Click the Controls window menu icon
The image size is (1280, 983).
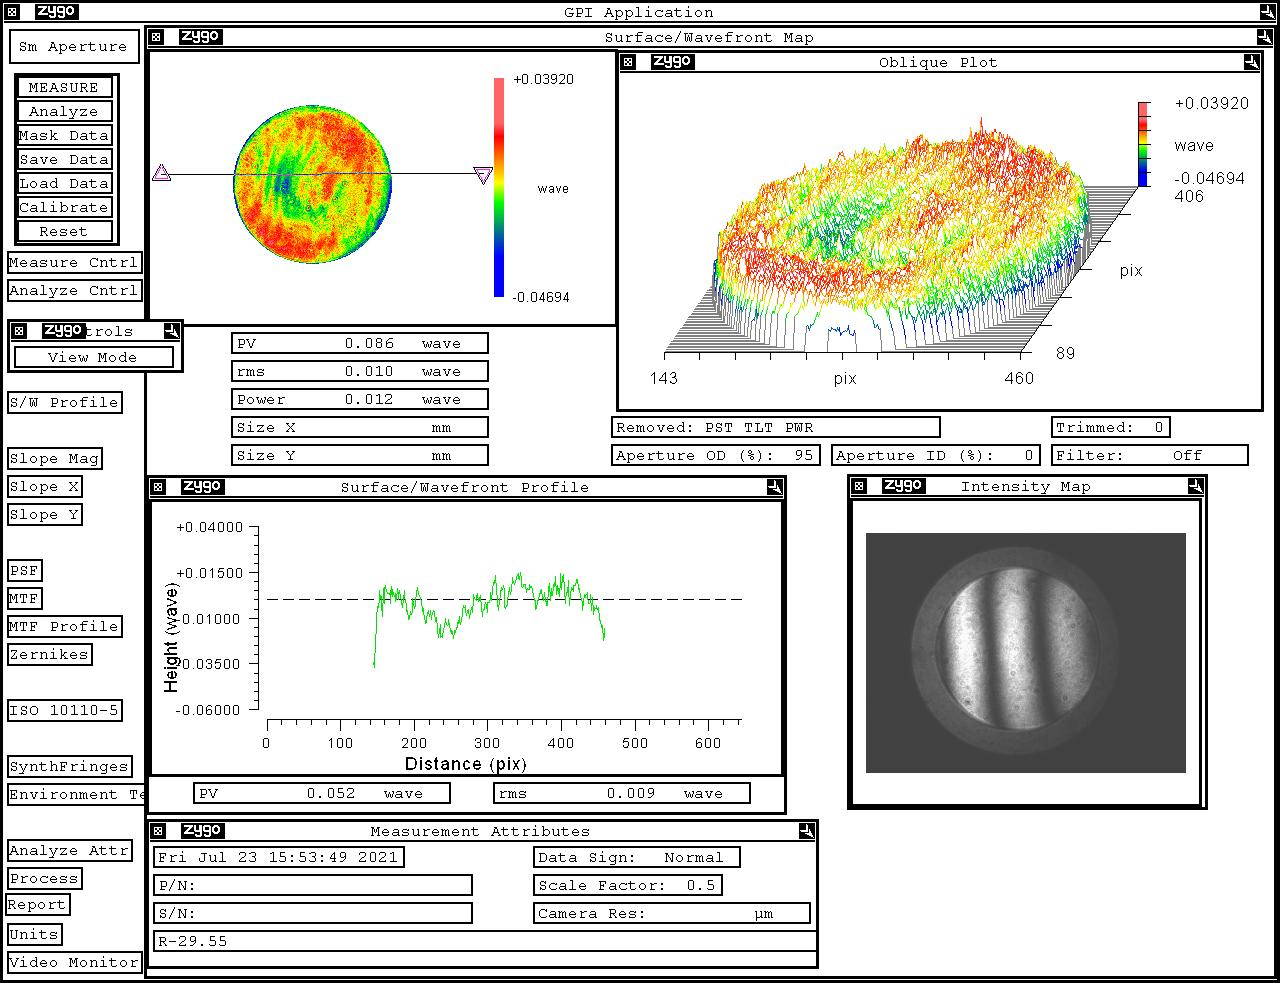click(x=19, y=331)
